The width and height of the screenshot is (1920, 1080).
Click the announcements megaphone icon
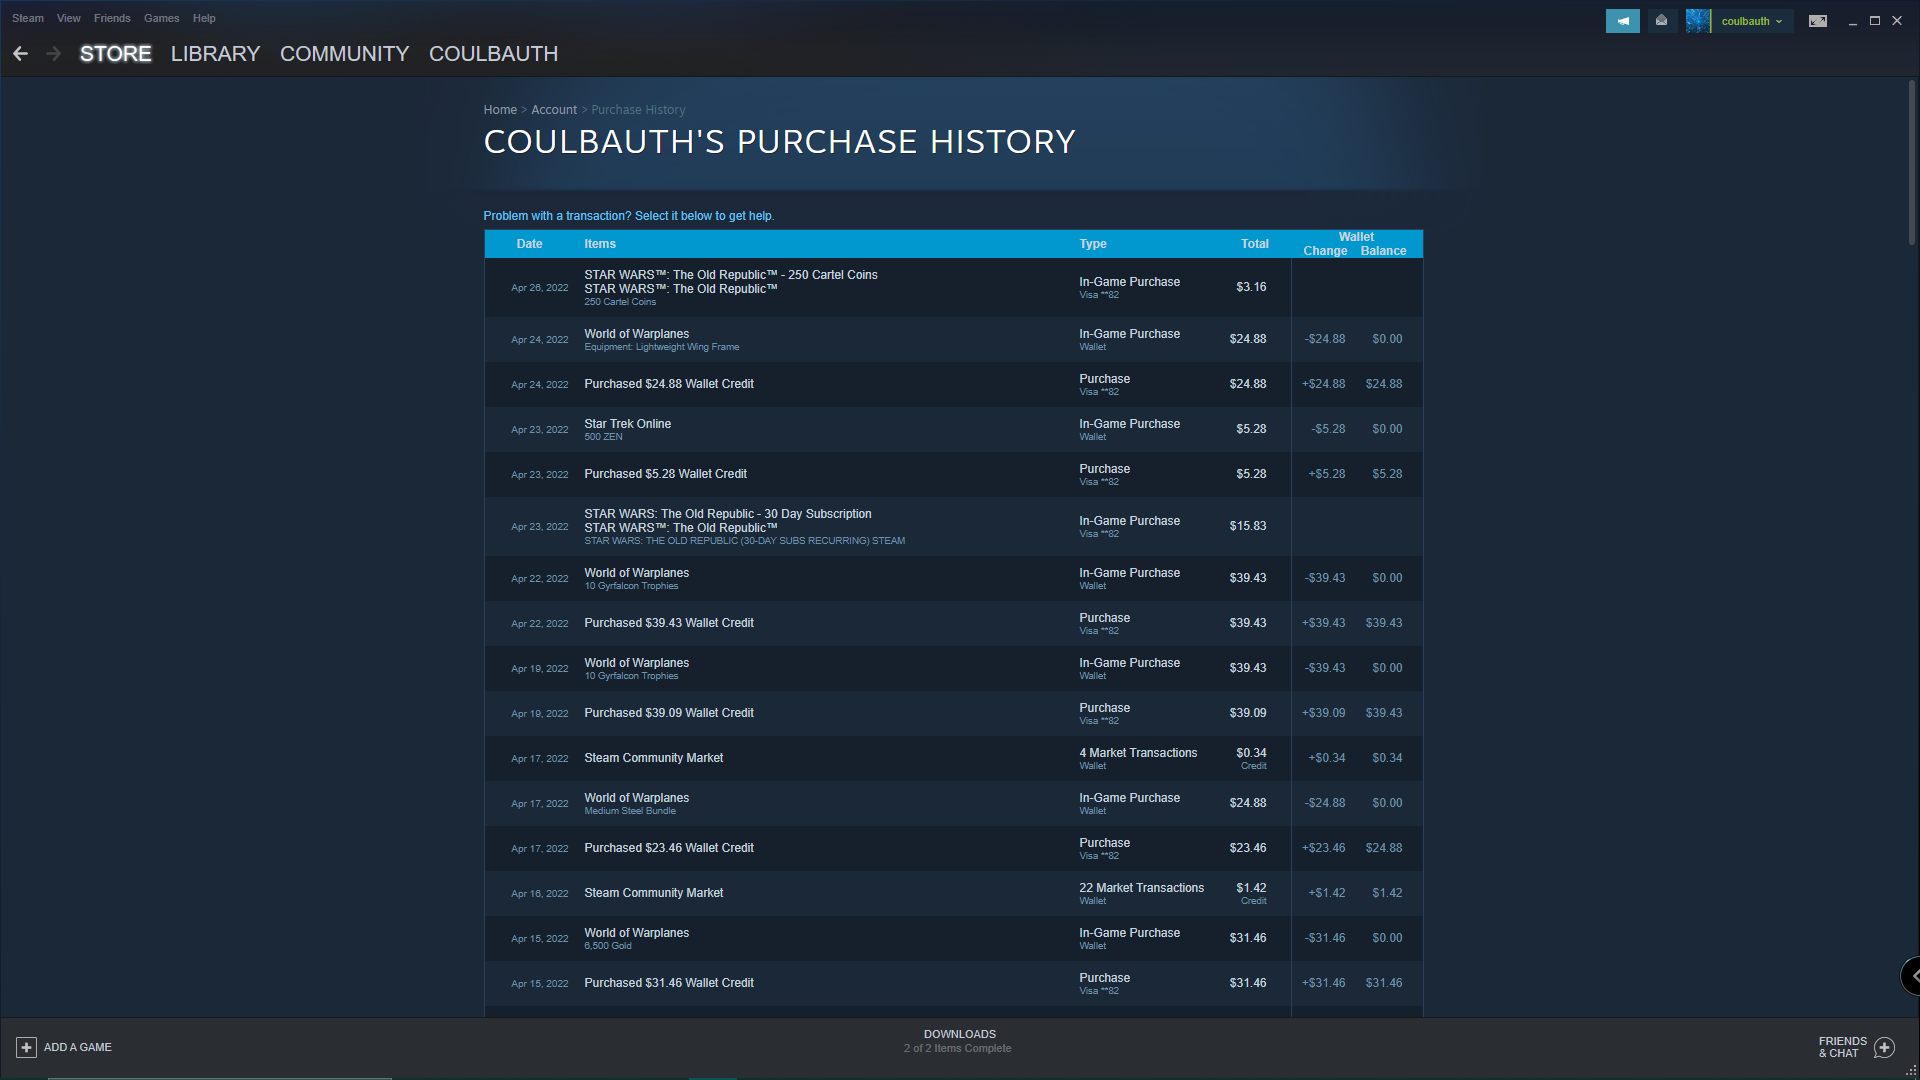click(1622, 21)
